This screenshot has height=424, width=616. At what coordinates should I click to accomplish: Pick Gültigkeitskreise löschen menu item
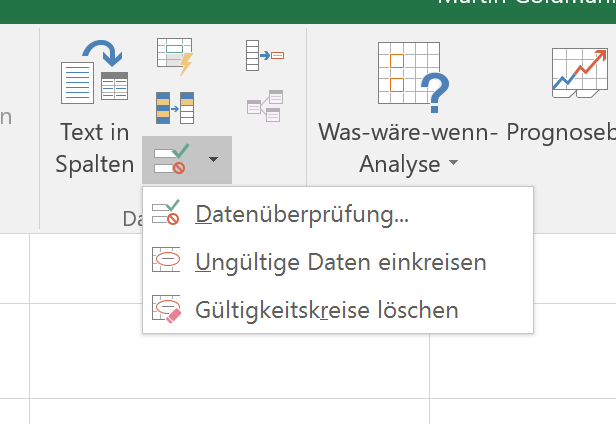coord(327,310)
